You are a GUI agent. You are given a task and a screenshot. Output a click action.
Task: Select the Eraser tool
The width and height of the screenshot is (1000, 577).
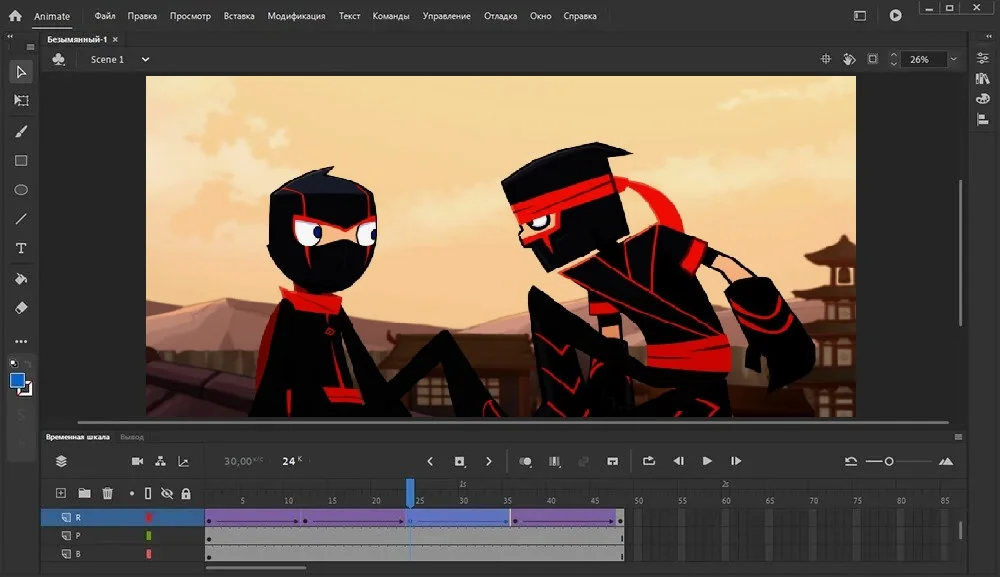point(21,308)
